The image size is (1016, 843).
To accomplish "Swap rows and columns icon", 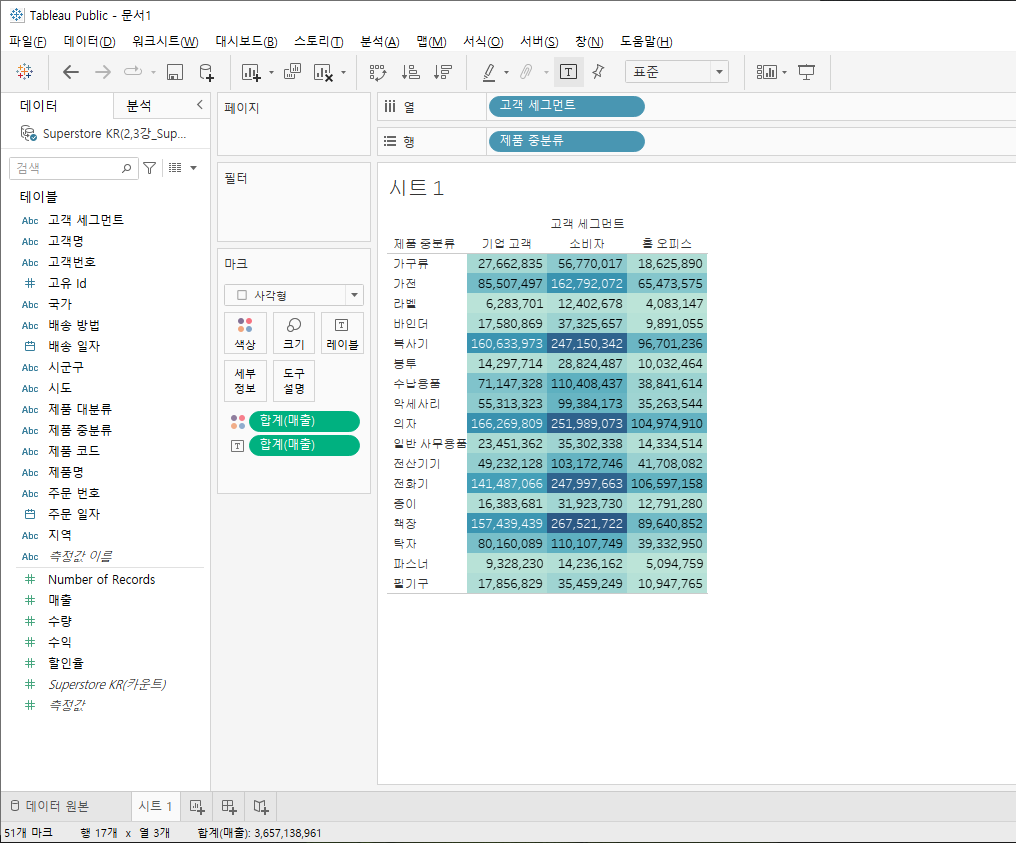I will [x=378, y=72].
